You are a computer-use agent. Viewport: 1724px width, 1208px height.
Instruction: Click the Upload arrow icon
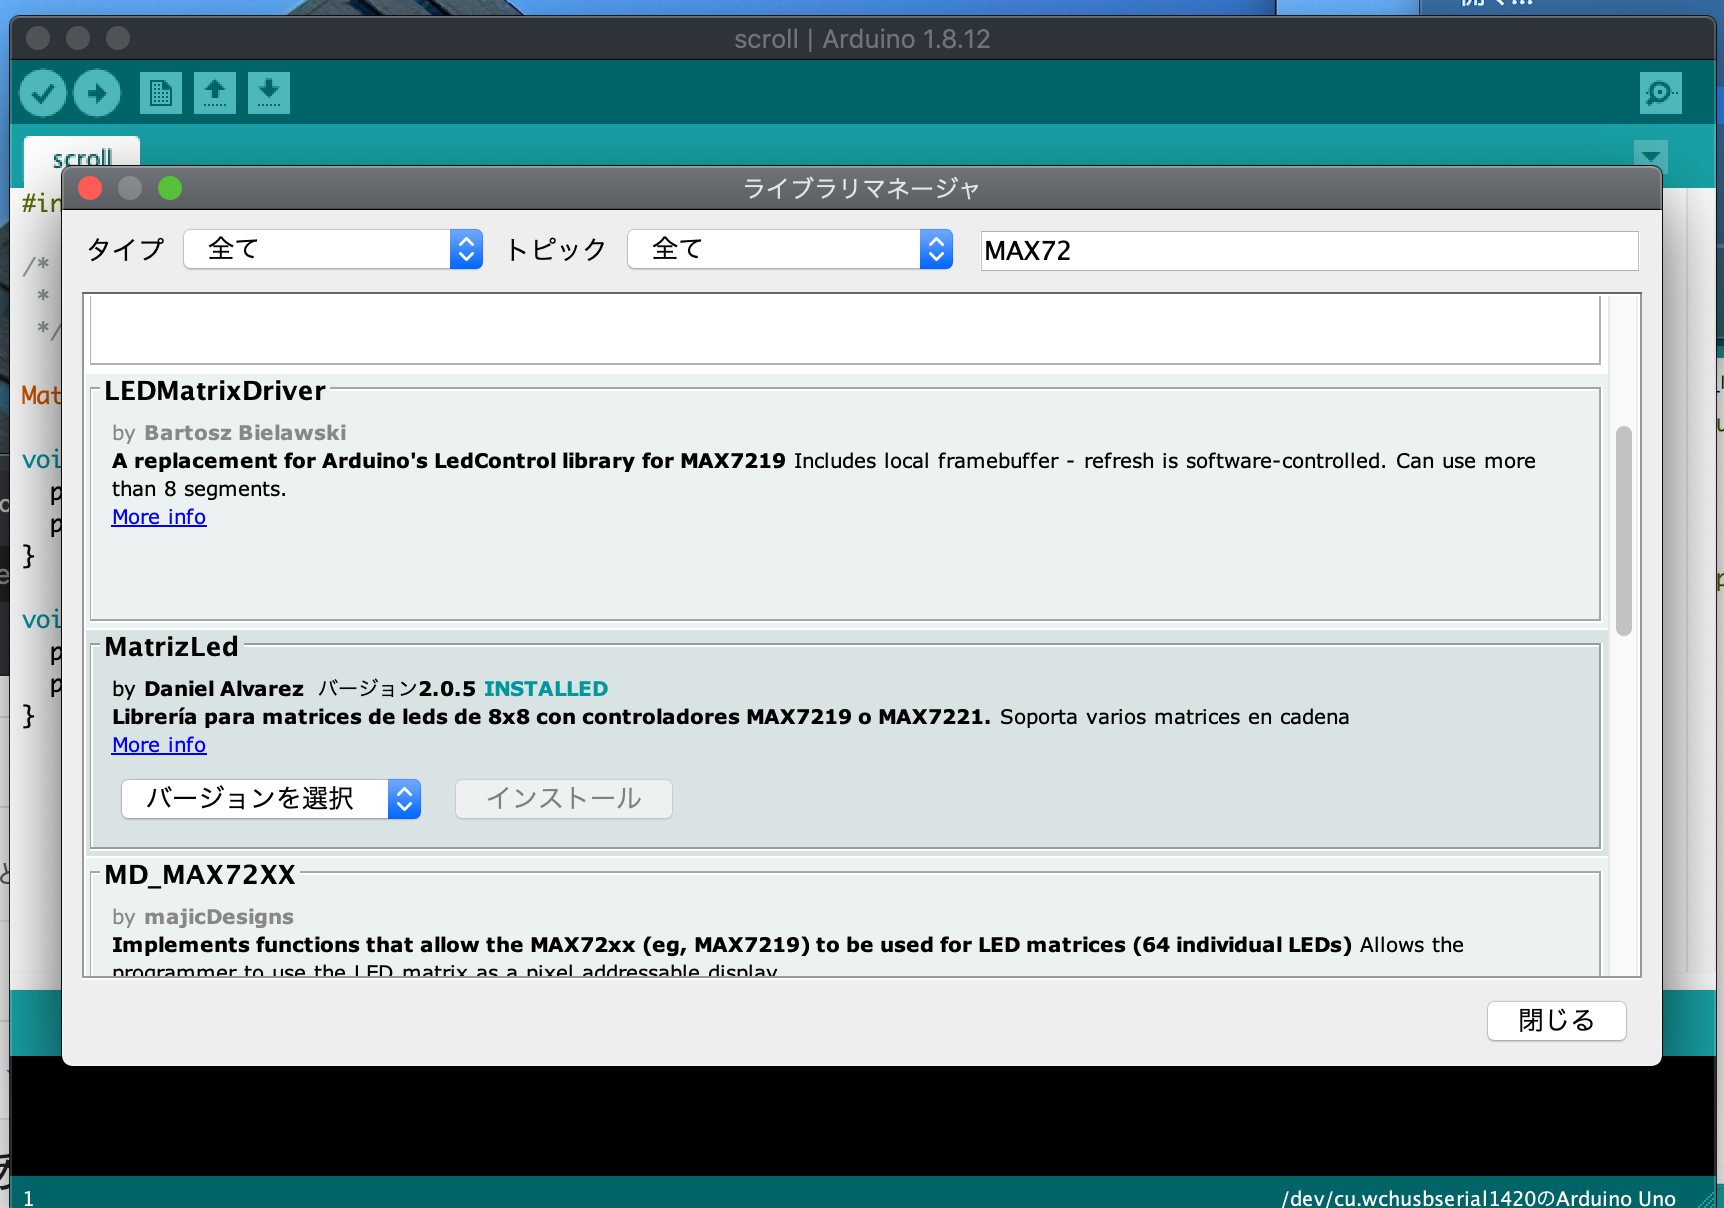point(97,94)
